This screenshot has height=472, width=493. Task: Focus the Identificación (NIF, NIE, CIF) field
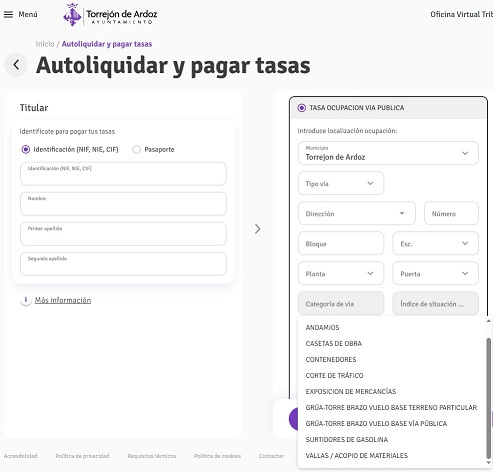click(123, 174)
